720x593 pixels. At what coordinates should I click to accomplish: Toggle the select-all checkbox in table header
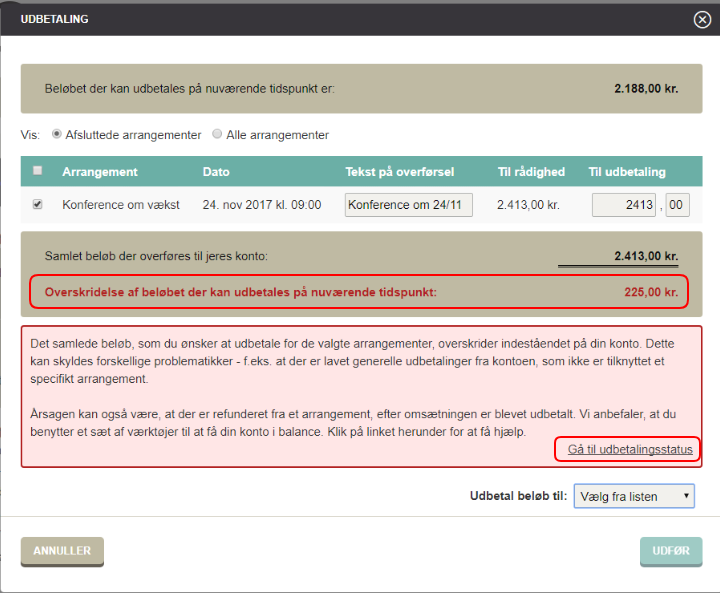tap(38, 171)
